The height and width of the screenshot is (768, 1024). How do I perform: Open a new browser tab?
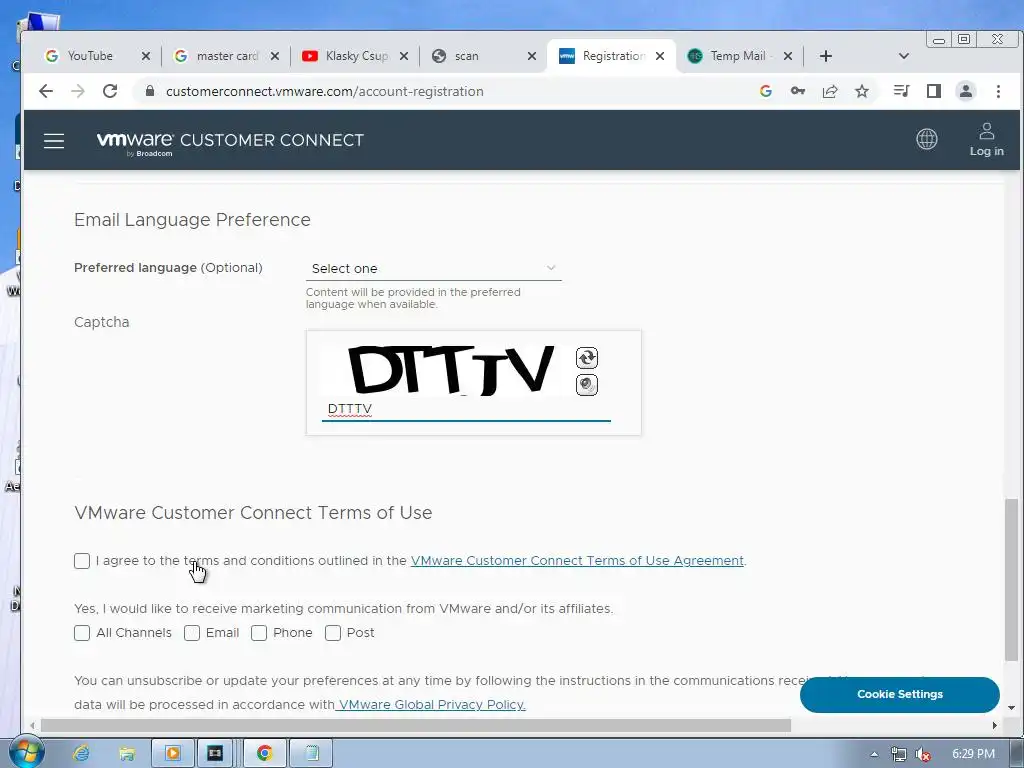825,56
